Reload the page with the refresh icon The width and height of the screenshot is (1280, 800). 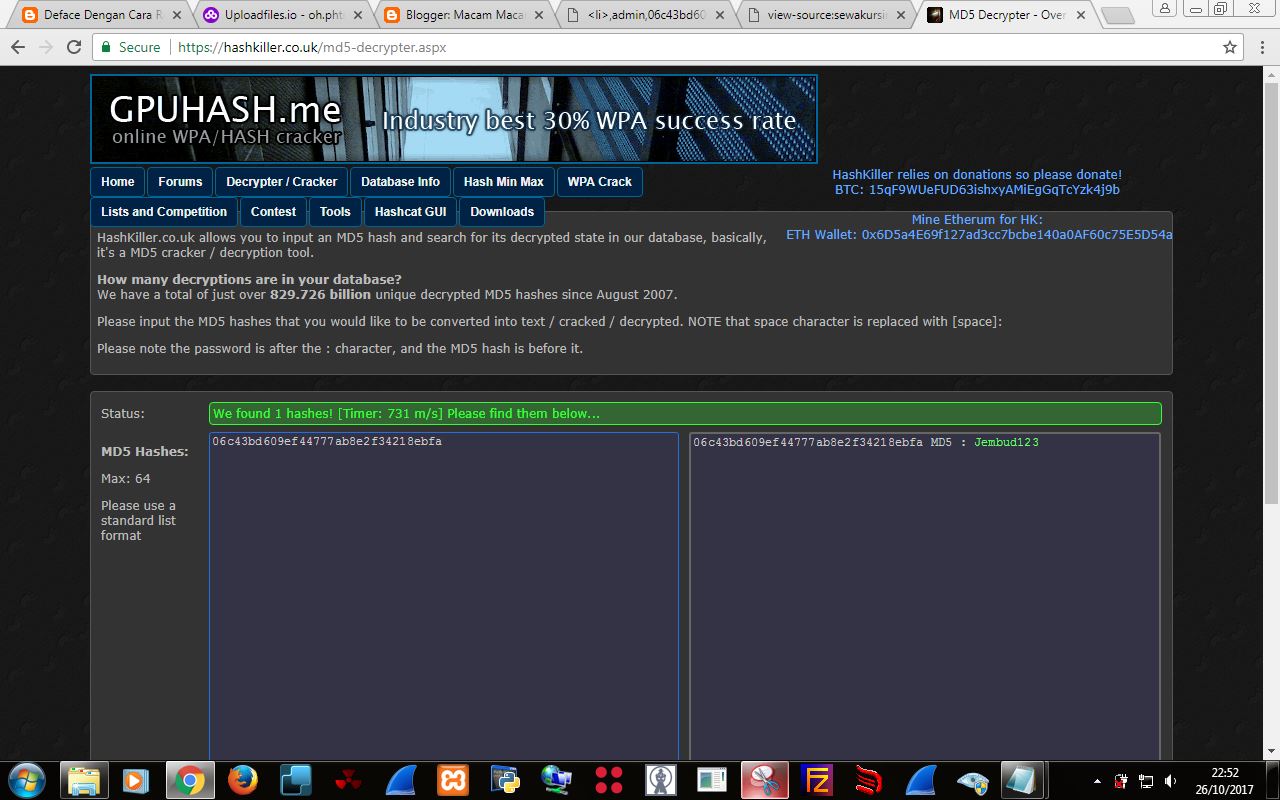[x=74, y=47]
